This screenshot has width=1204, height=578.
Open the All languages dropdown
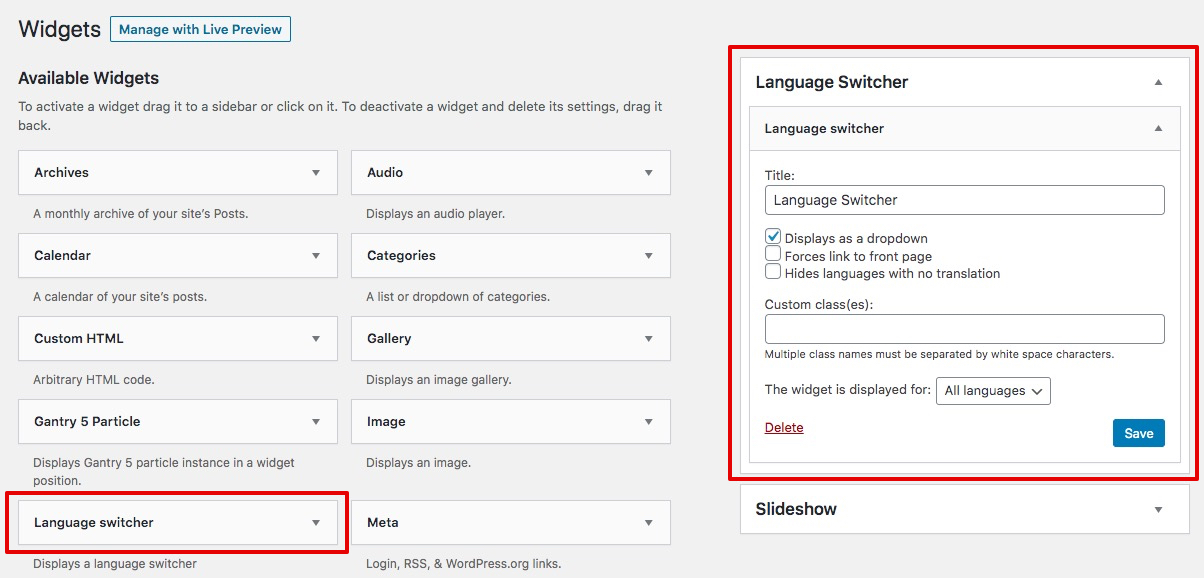coord(993,391)
